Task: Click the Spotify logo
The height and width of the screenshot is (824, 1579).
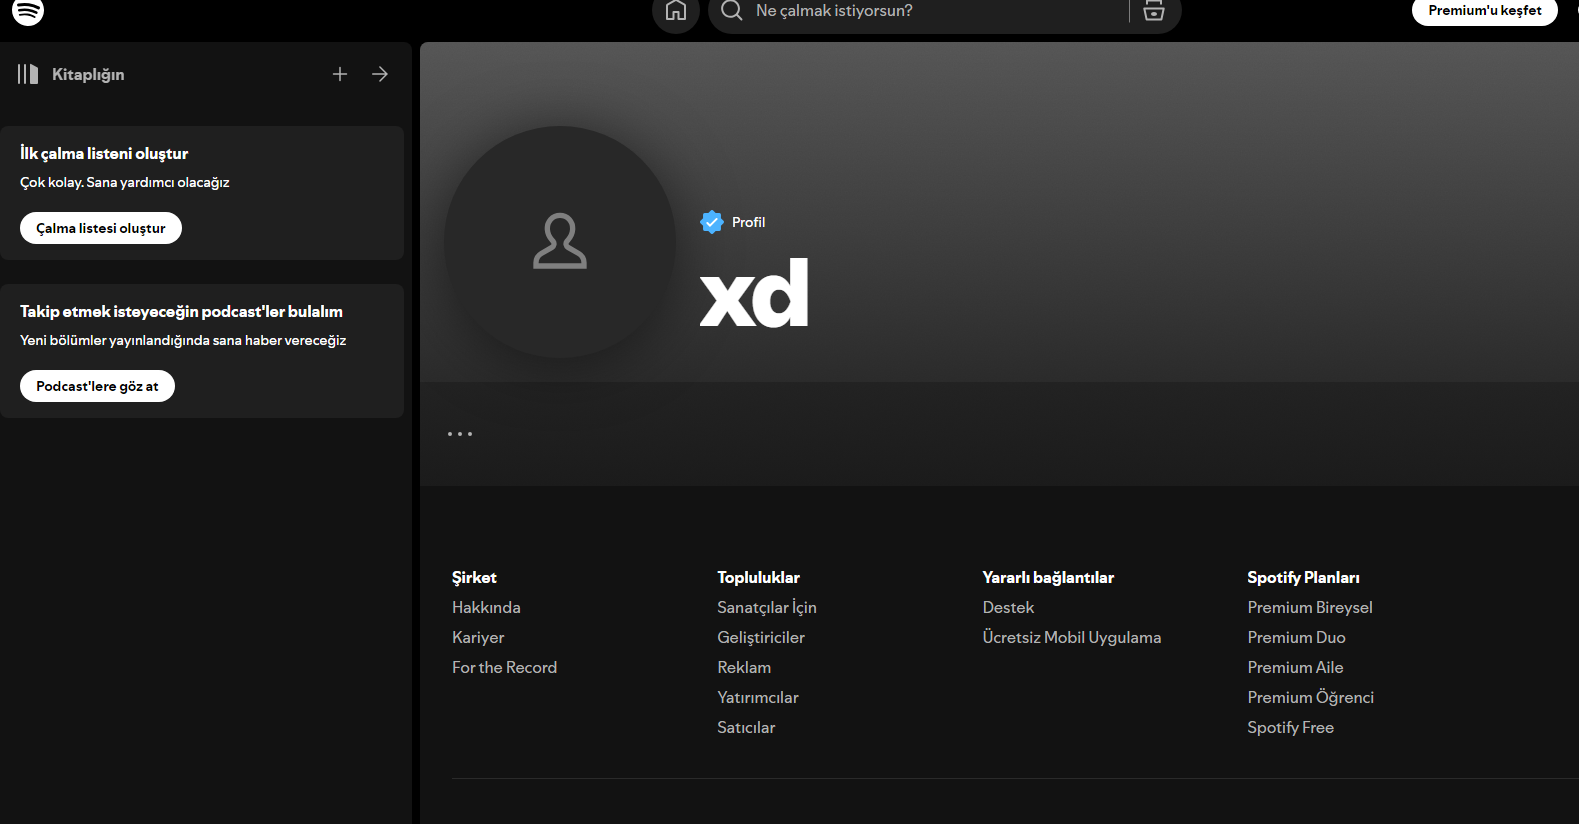Action: 28,11
